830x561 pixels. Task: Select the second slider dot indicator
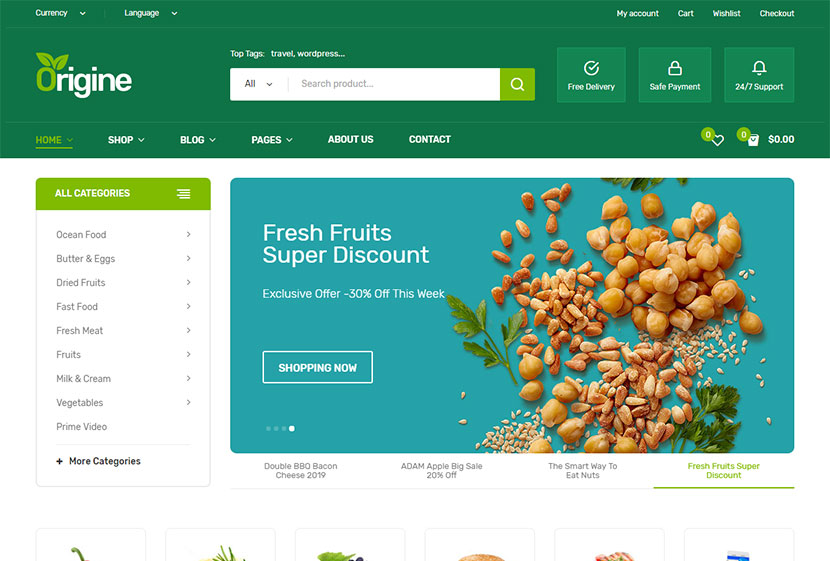[276, 429]
